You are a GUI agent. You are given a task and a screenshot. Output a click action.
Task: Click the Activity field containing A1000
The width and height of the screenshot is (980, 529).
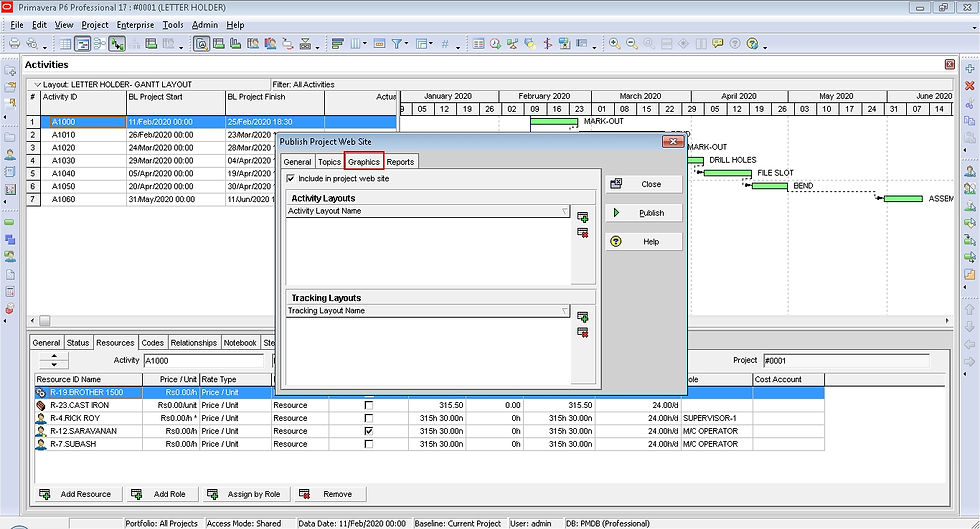coord(204,361)
